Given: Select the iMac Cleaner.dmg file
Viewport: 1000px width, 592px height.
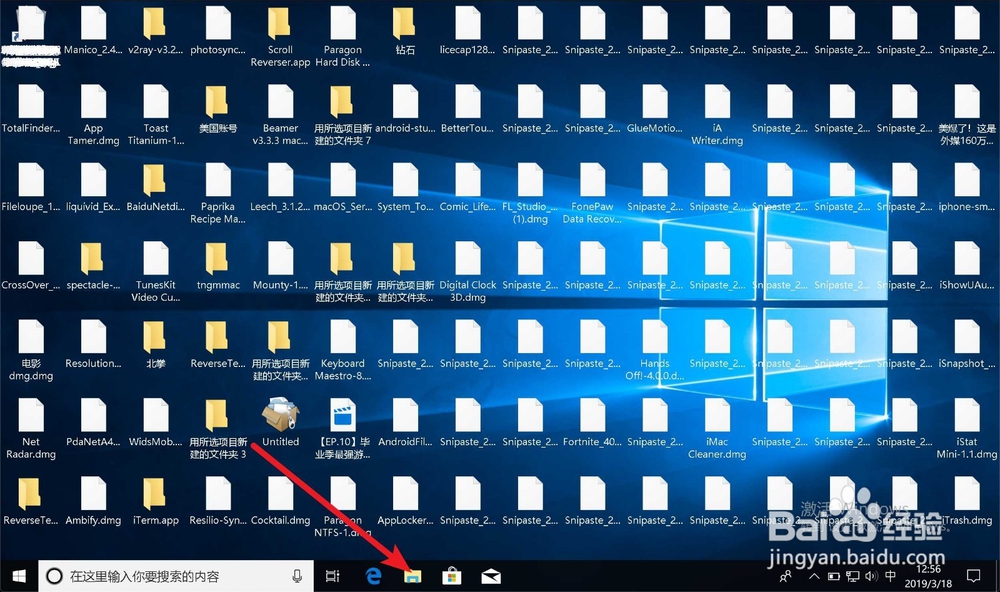Looking at the screenshot, I should pos(717,429).
